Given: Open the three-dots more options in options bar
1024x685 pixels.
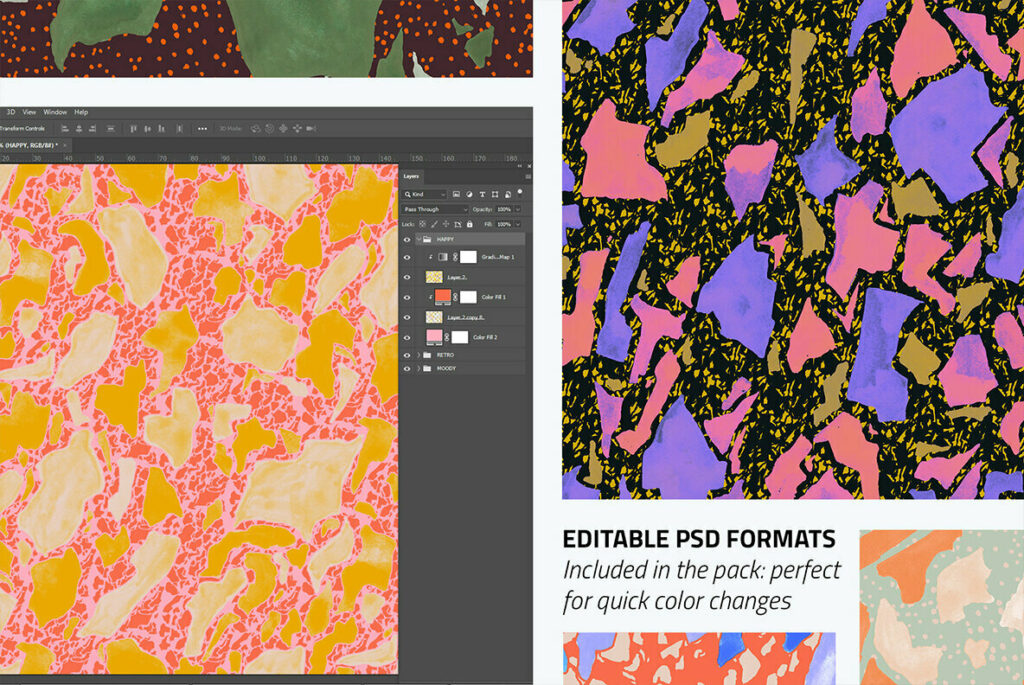Looking at the screenshot, I should point(203,128).
